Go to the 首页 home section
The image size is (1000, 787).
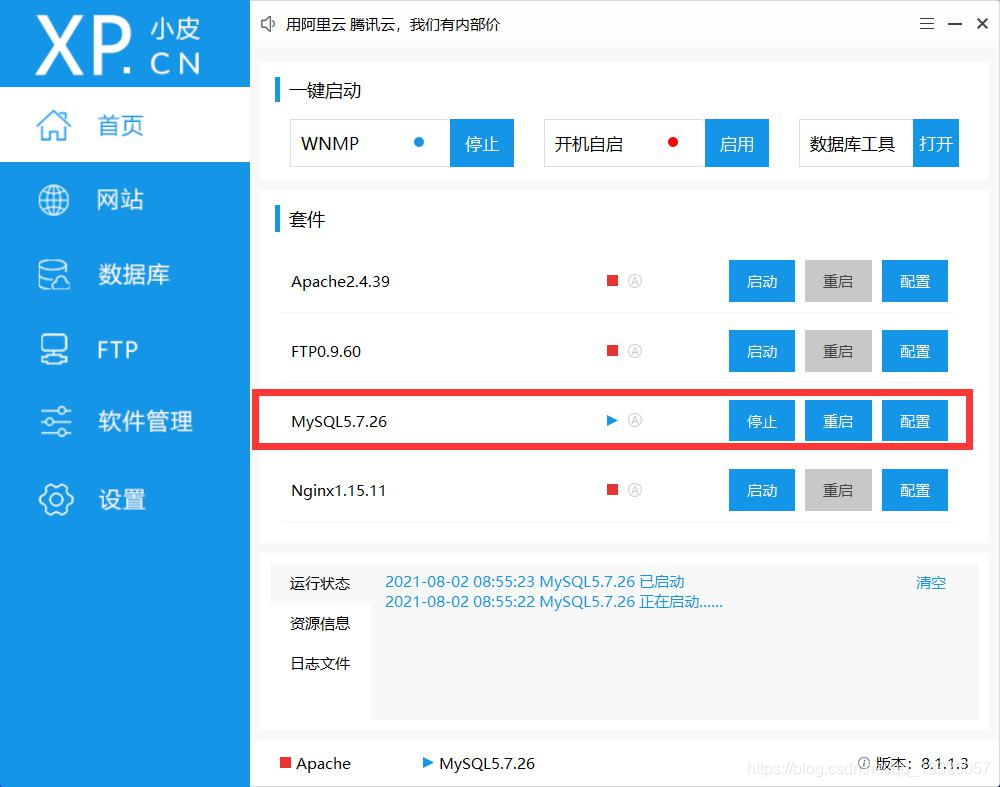[x=120, y=125]
